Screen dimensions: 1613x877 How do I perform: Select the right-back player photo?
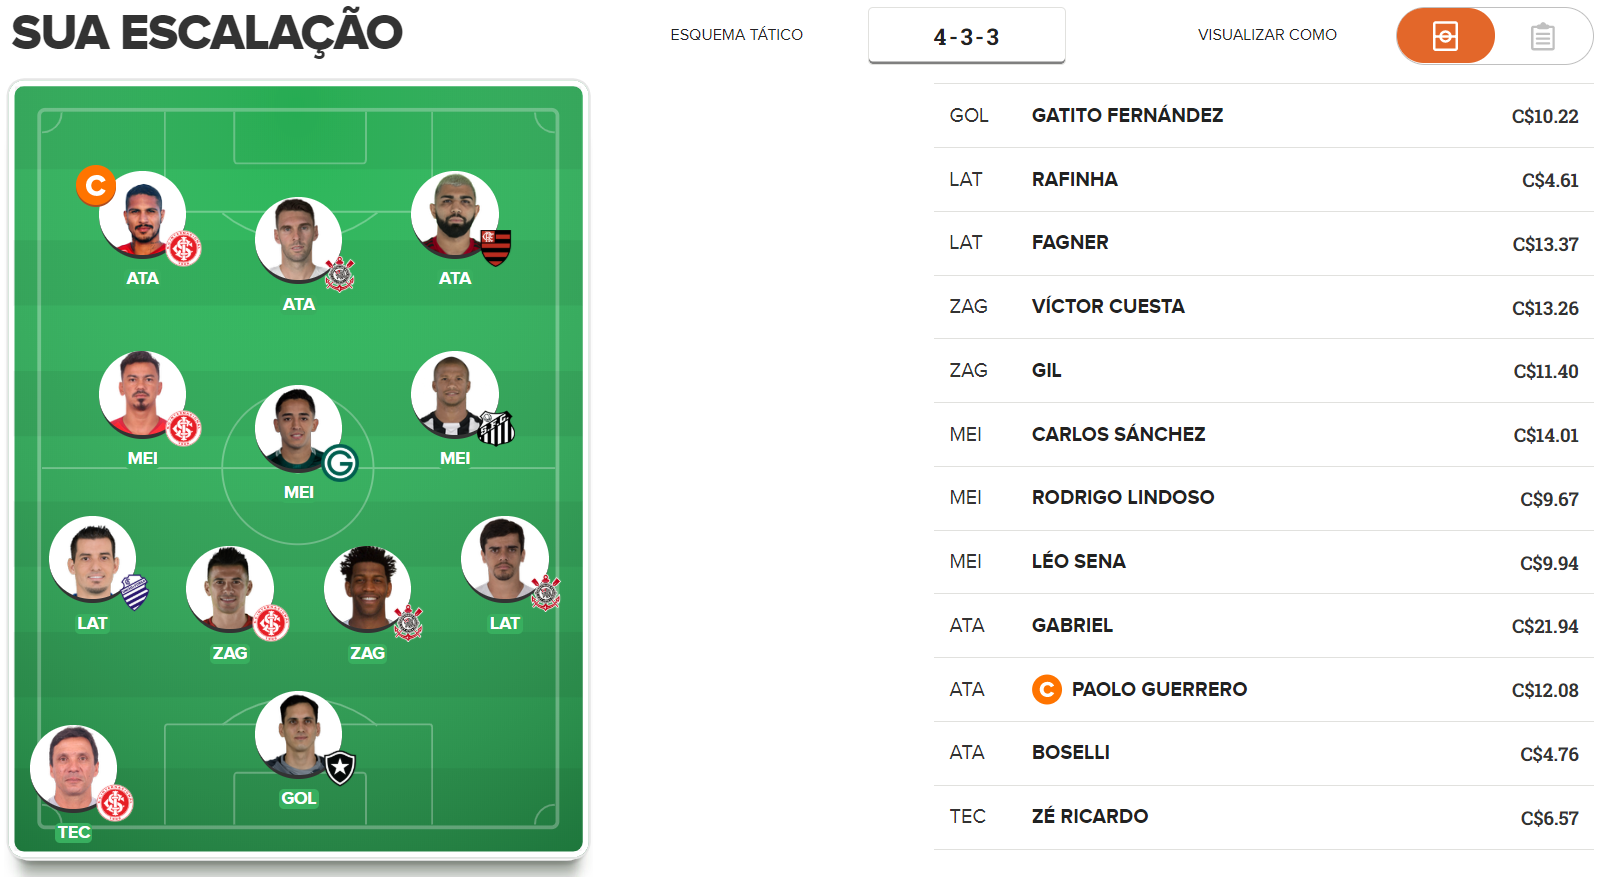[x=504, y=559]
